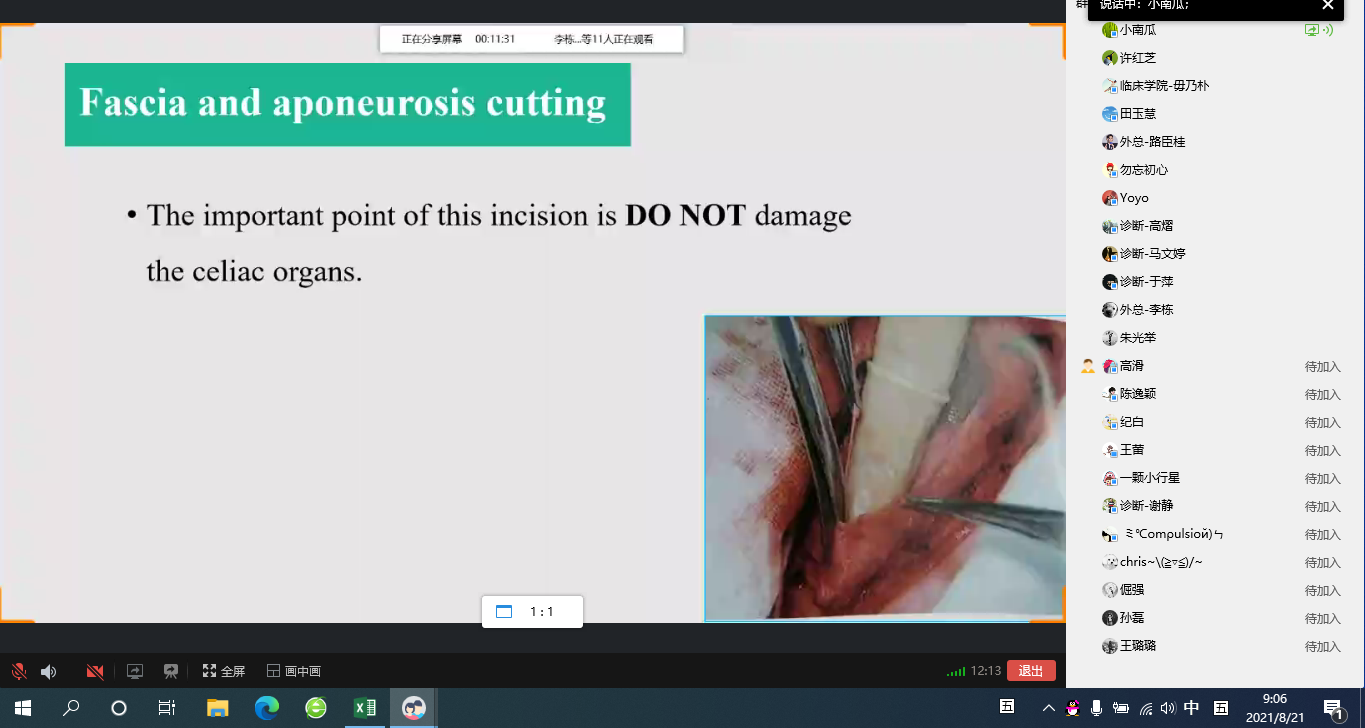This screenshot has width=1365, height=728.
Task: Expand the hidden system tray icons
Action: pyautogui.click(x=1048, y=708)
